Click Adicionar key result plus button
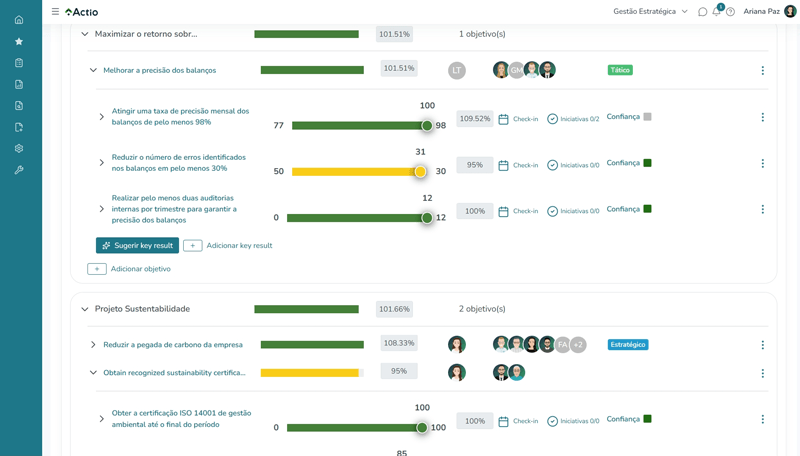The width and height of the screenshot is (800, 456). [x=193, y=246]
